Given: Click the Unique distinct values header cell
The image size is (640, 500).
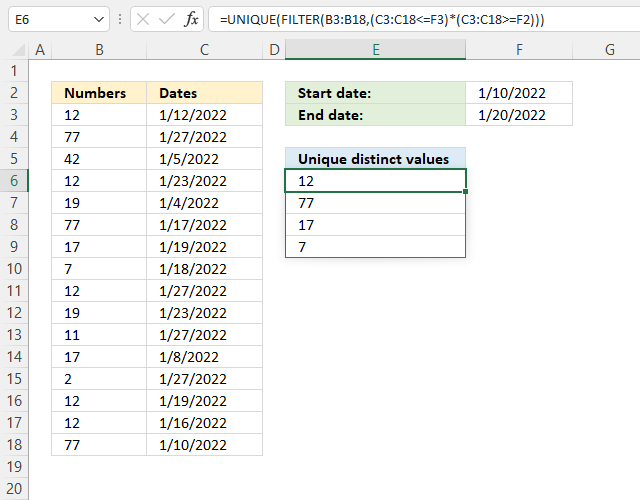Looking at the screenshot, I should point(376,159).
